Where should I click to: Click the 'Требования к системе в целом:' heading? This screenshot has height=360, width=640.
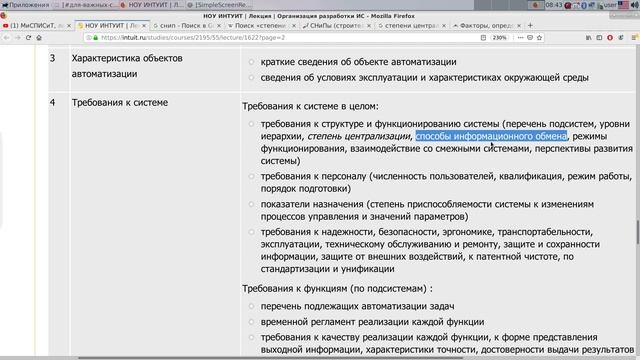pos(310,106)
